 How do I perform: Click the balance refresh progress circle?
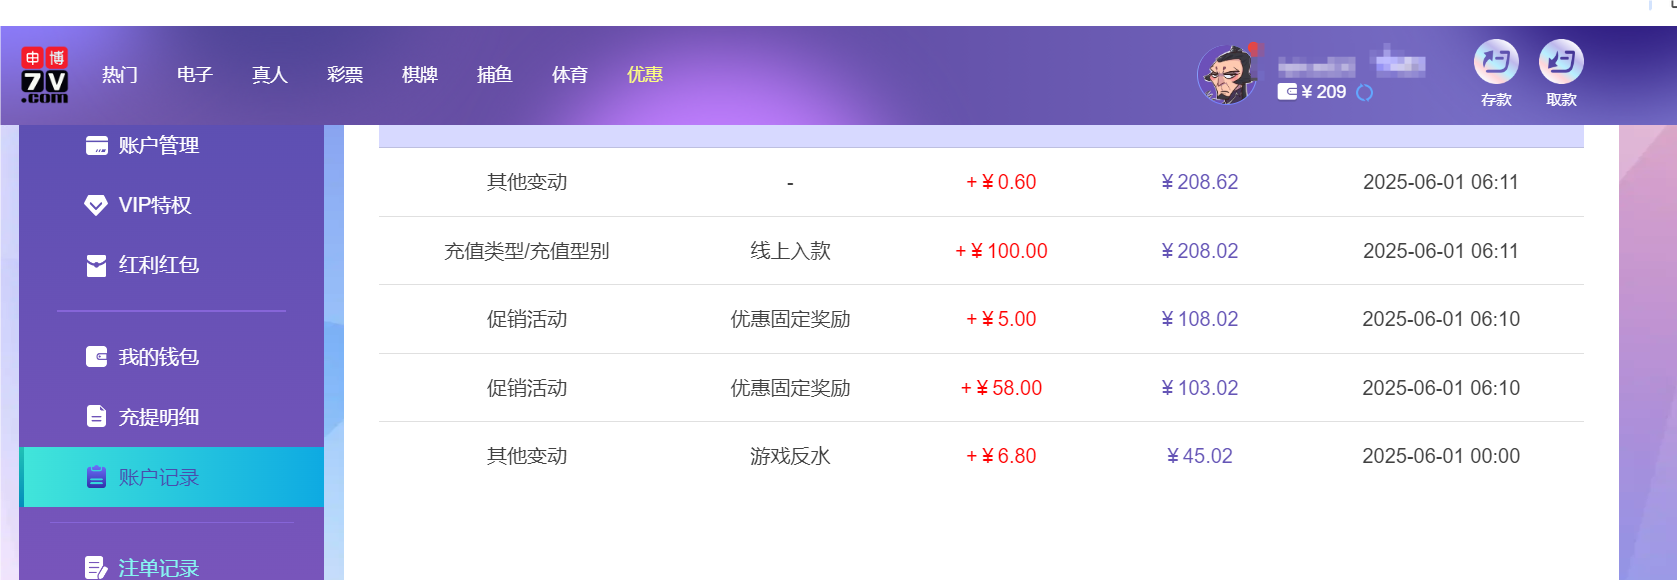tap(1365, 93)
